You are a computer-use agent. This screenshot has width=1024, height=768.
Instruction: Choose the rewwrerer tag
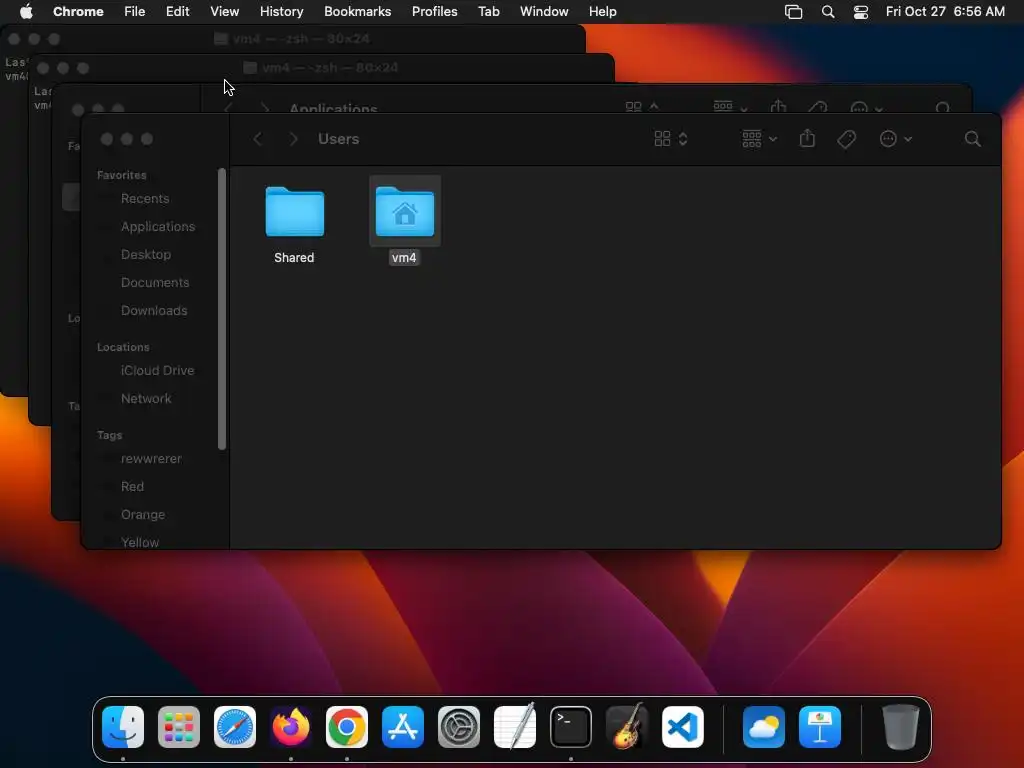point(151,458)
